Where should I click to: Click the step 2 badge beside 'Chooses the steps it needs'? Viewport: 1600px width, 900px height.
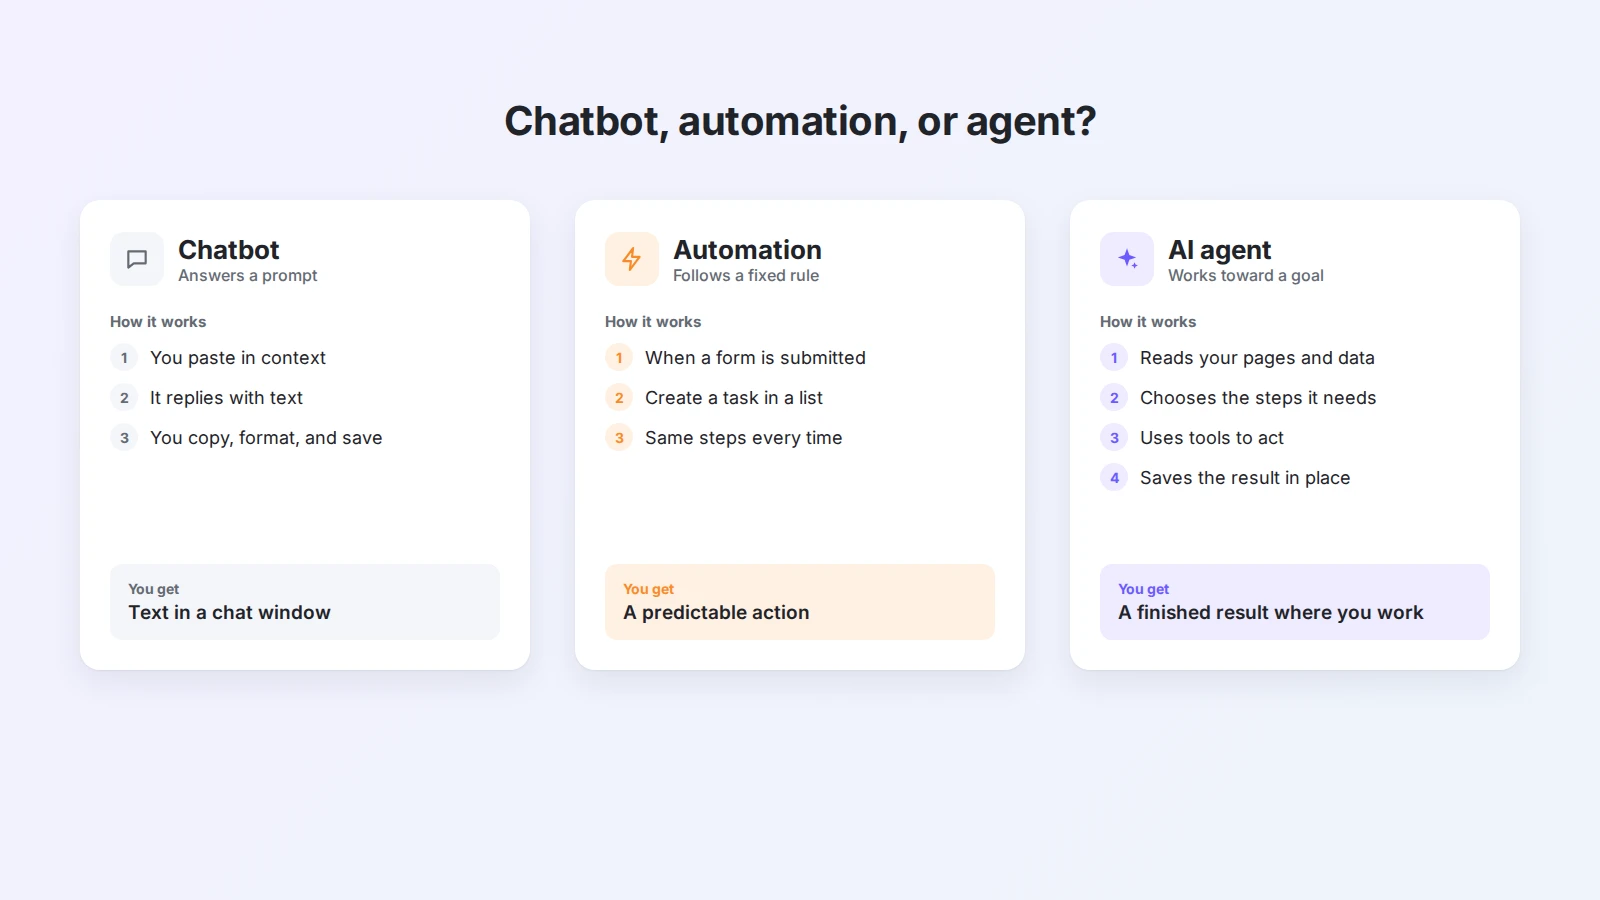1114,397
